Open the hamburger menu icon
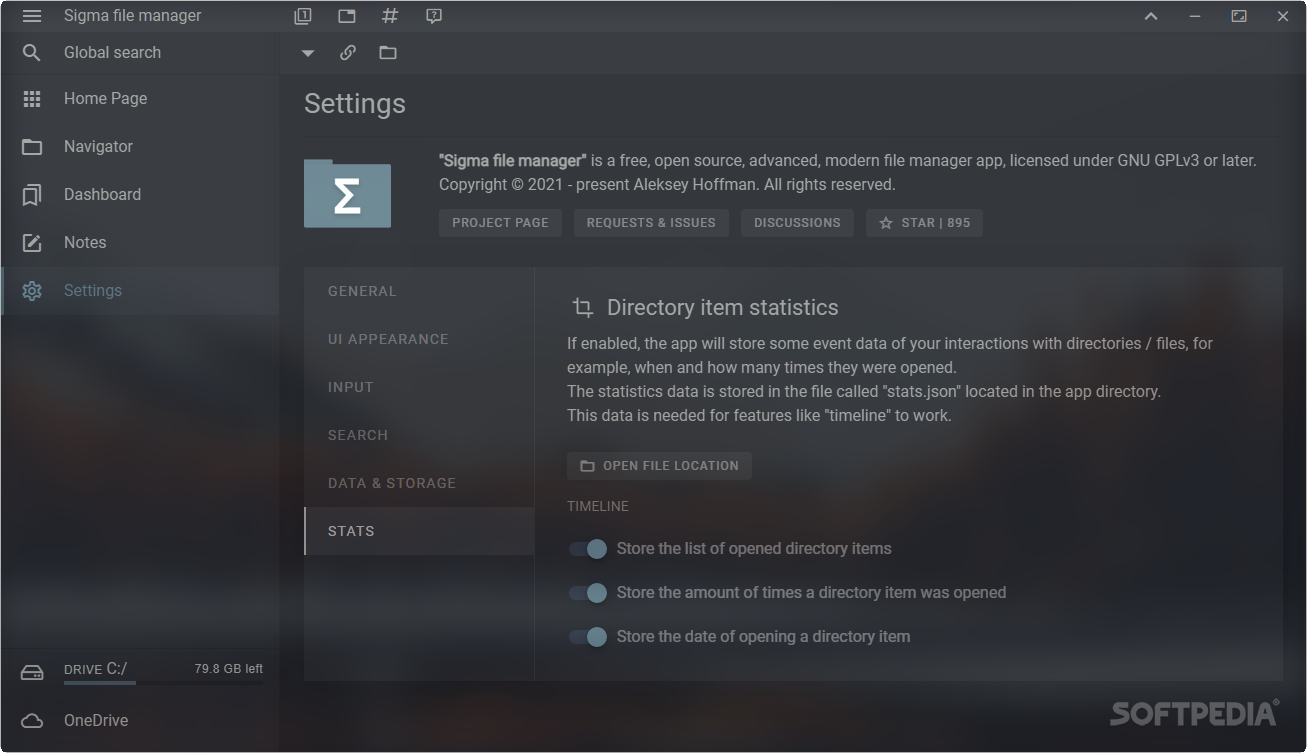 (x=32, y=16)
